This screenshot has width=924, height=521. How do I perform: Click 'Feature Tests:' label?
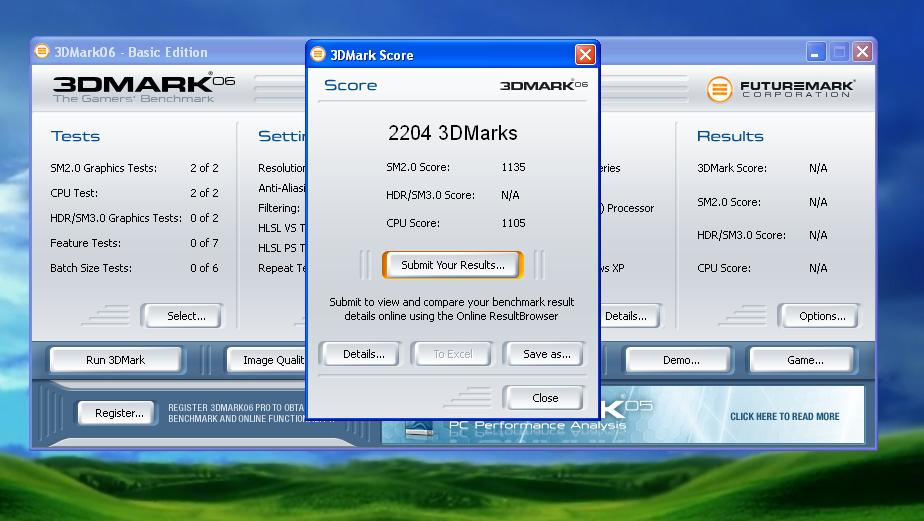[x=85, y=243]
